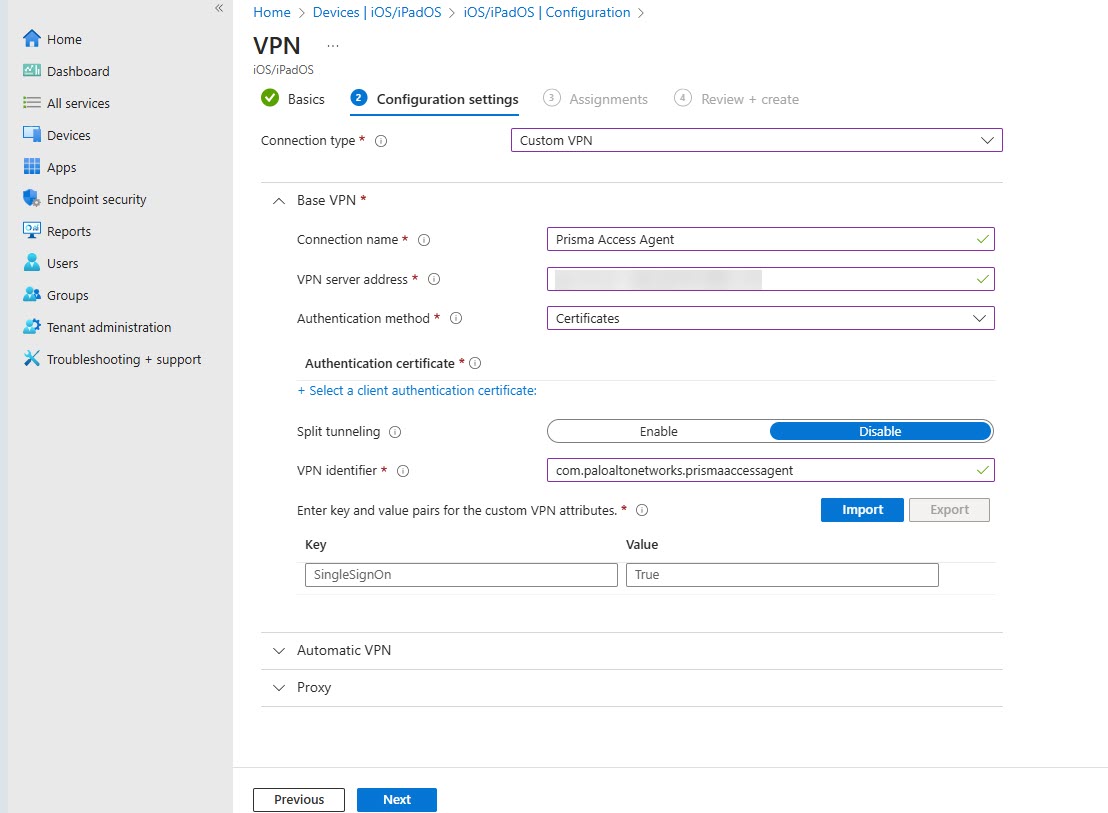
Task: Select Disable for split tunneling
Action: tap(880, 432)
